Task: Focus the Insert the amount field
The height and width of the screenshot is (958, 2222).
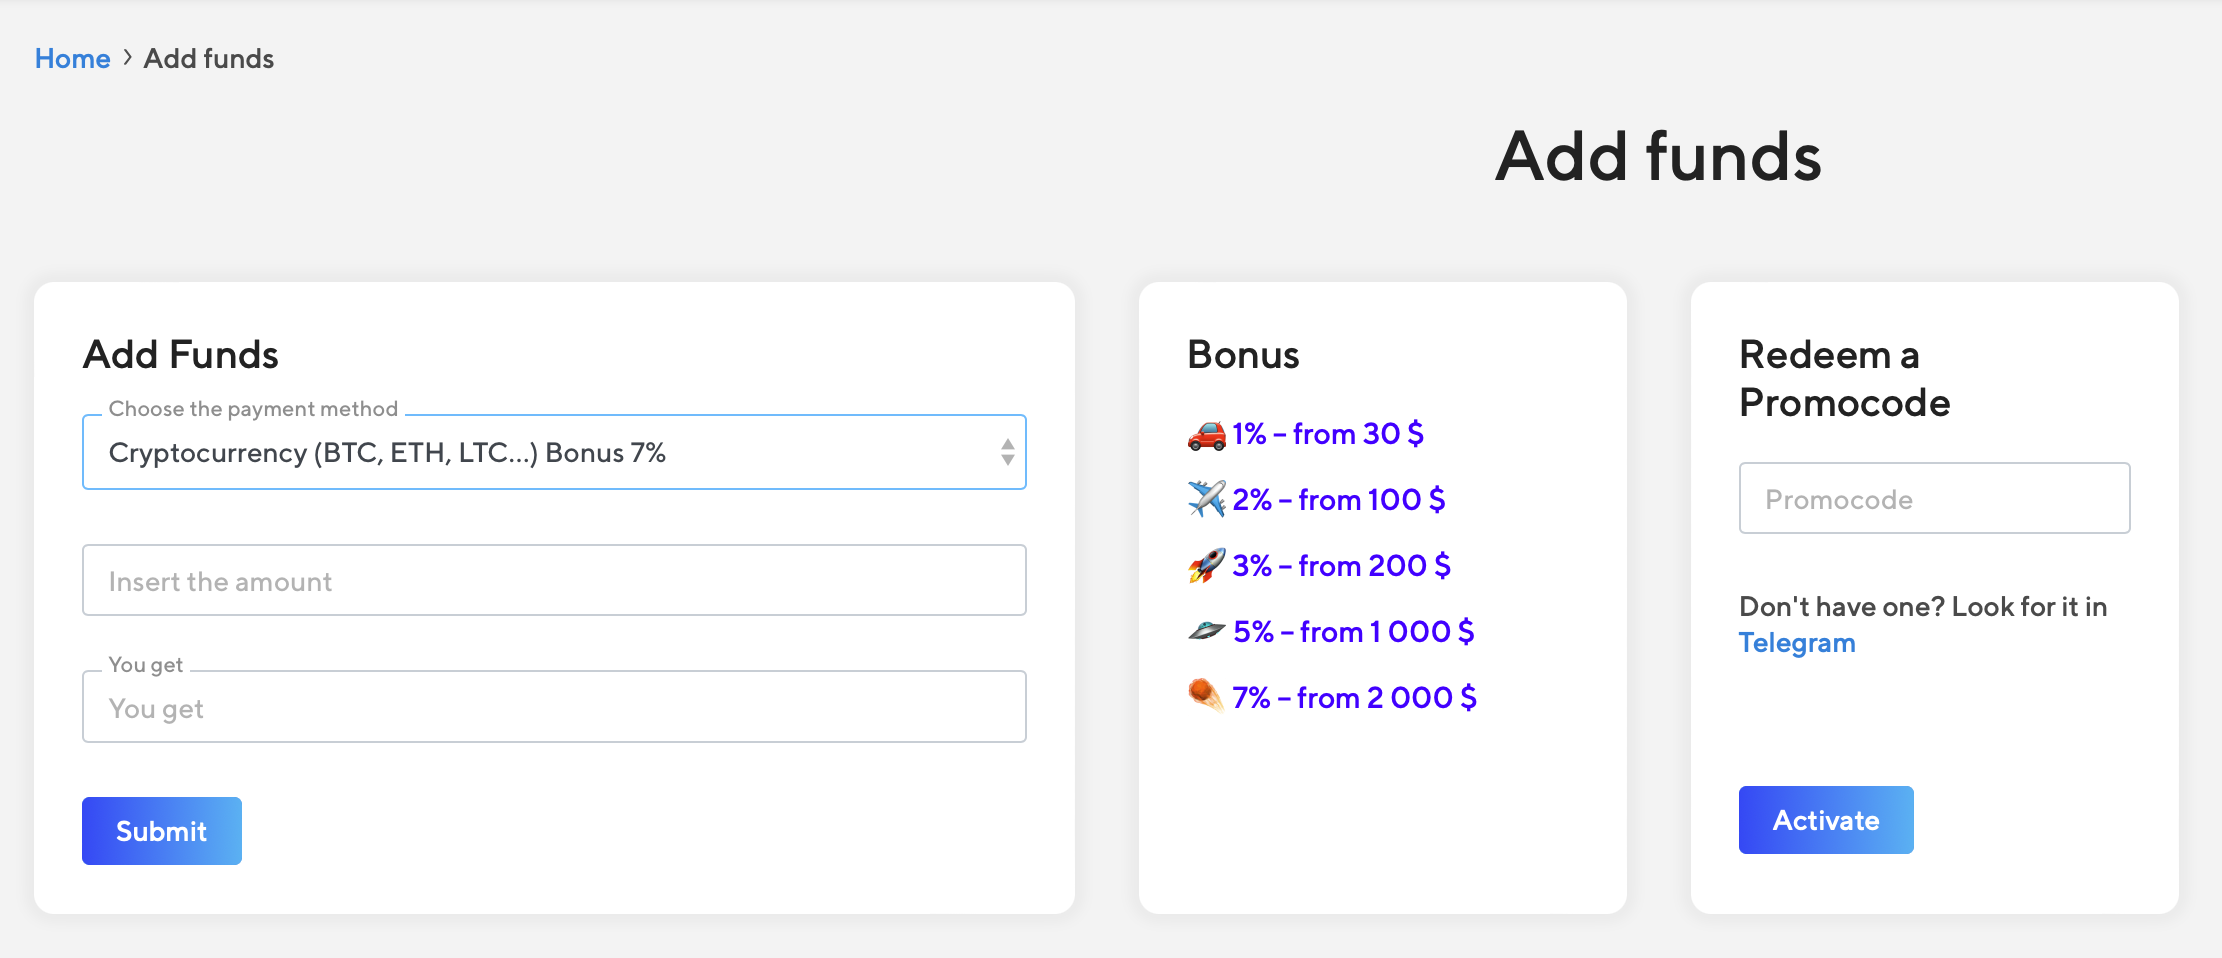Action: tap(553, 581)
